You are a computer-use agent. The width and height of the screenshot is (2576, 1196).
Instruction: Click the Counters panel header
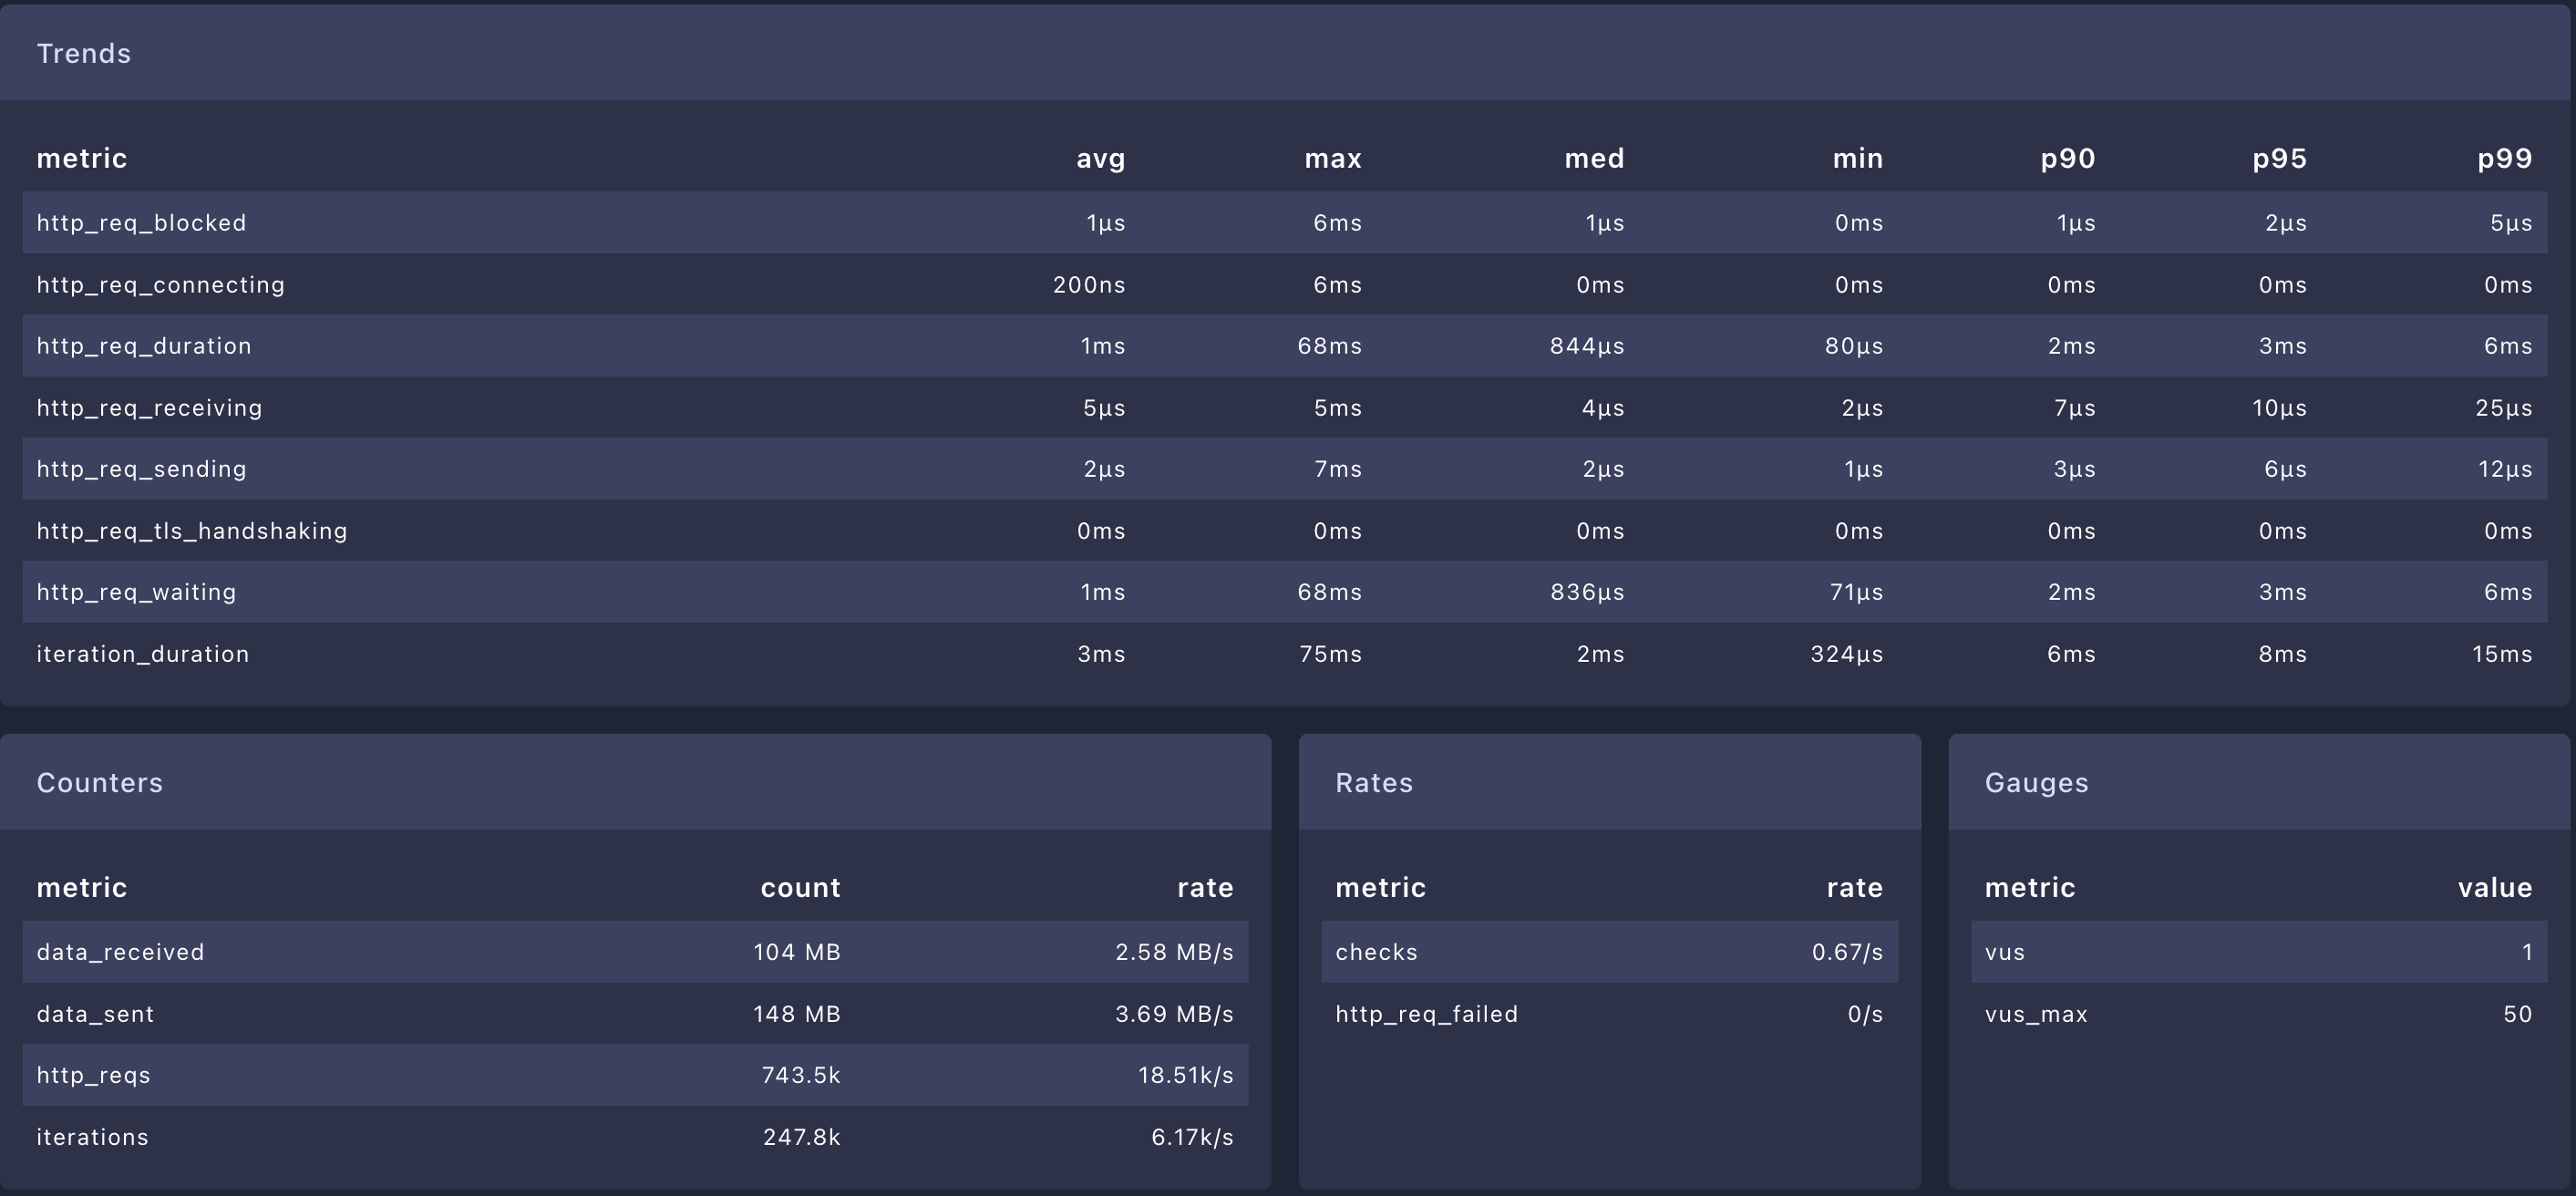tap(636, 782)
